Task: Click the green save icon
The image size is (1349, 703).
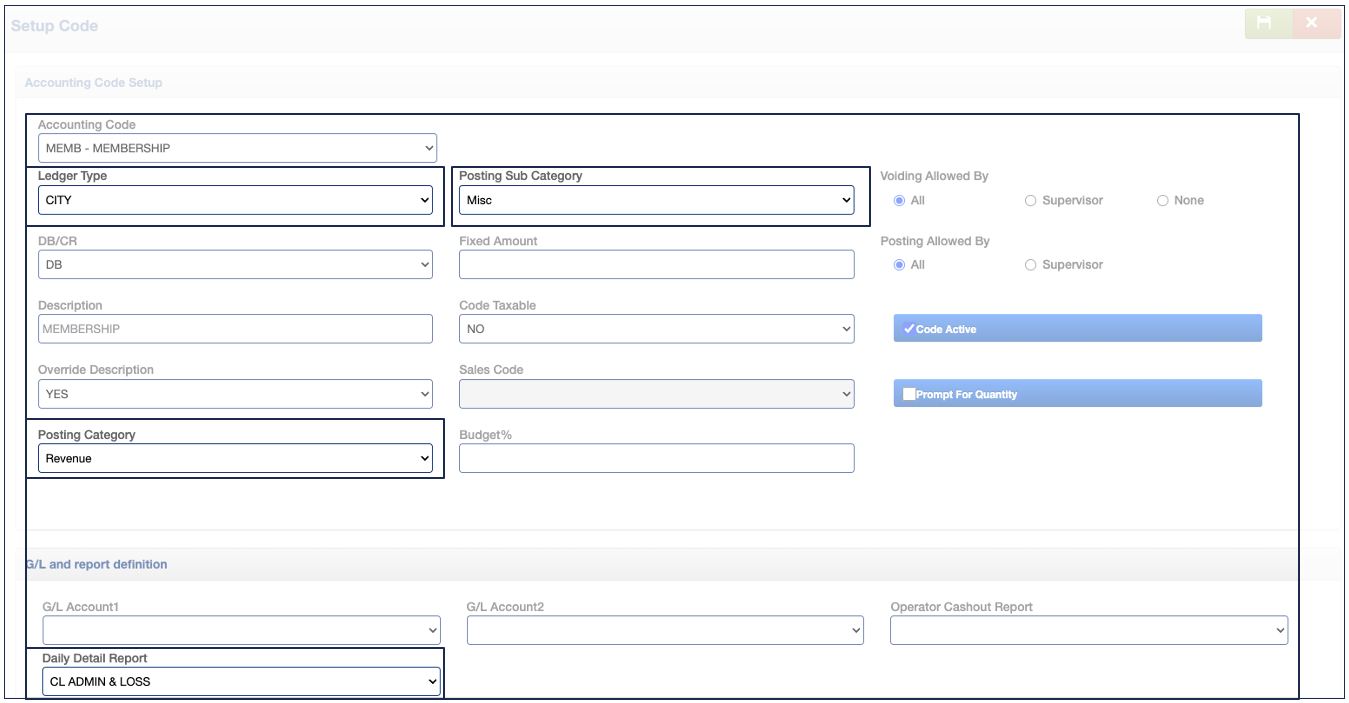Action: click(1264, 24)
